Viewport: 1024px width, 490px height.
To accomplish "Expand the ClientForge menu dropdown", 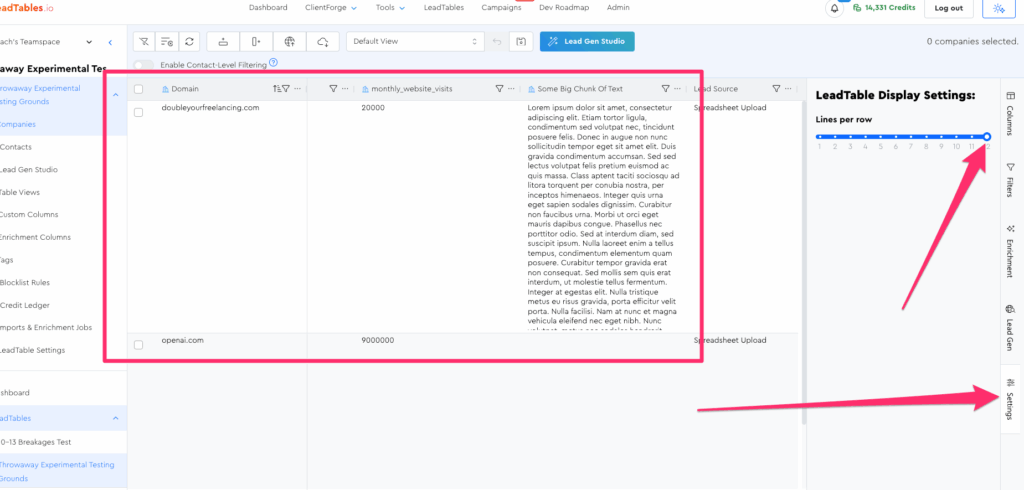I will point(331,8).
